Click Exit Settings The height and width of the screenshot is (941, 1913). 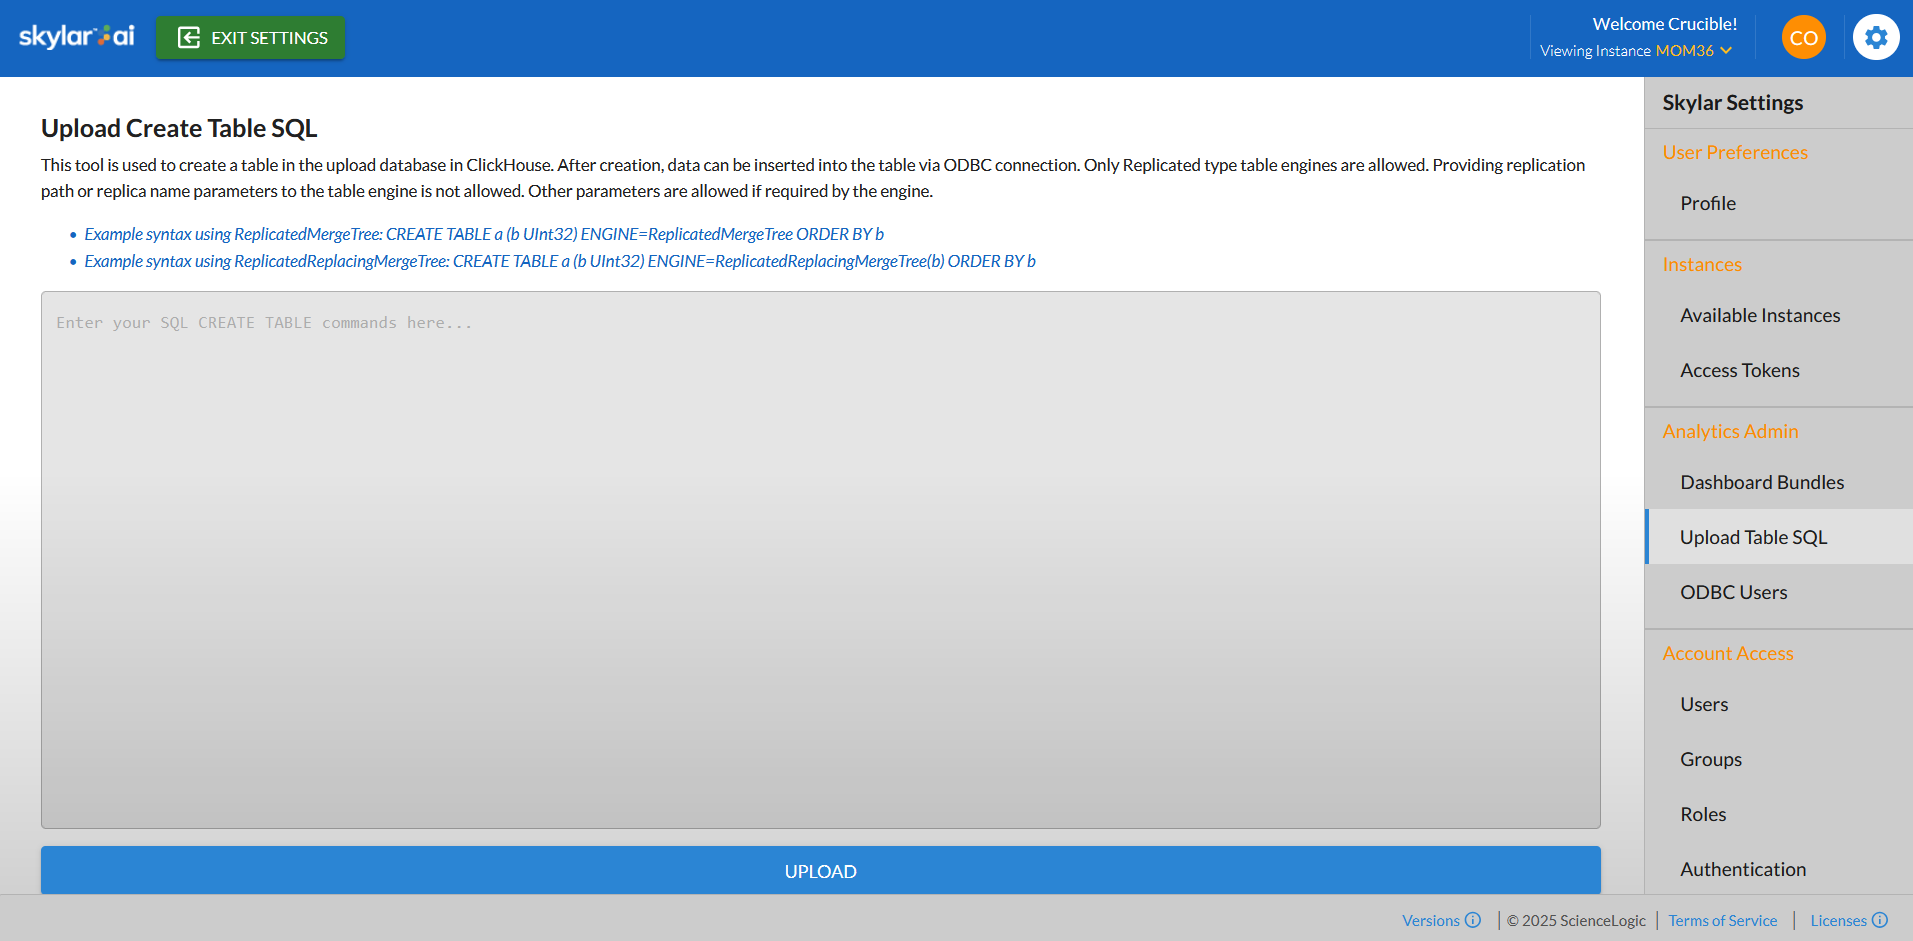pos(250,37)
